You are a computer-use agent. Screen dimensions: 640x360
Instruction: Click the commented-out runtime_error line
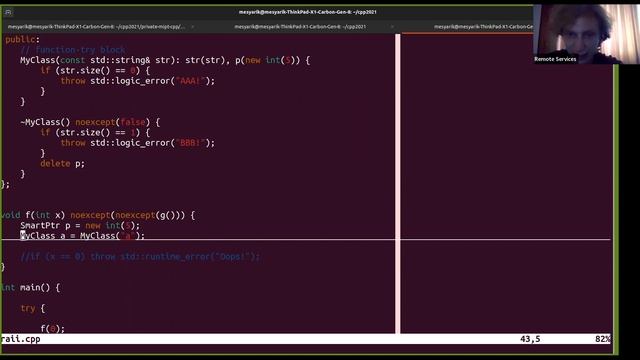point(140,256)
